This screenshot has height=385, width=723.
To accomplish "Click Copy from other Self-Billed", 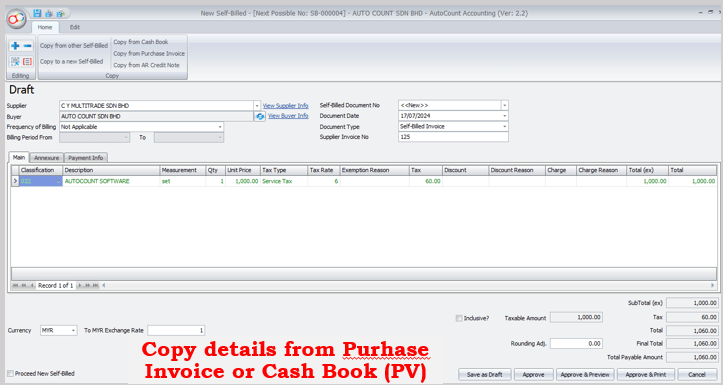I will 74,46.
